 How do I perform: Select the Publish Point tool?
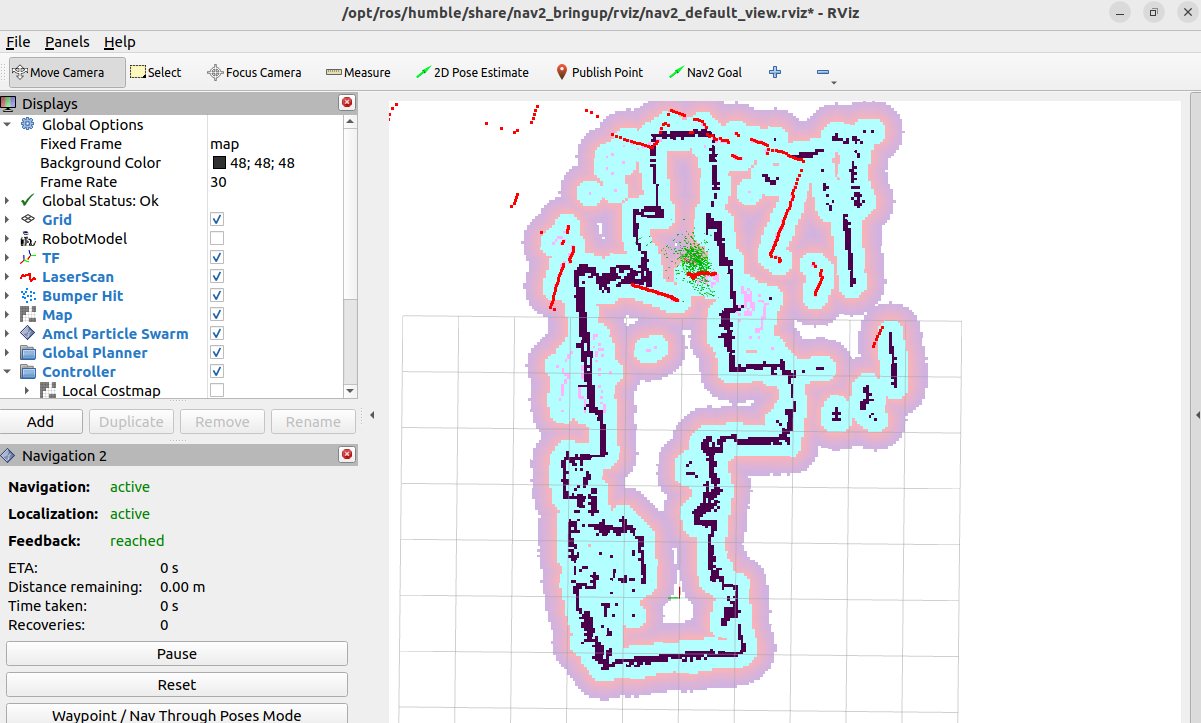599,72
